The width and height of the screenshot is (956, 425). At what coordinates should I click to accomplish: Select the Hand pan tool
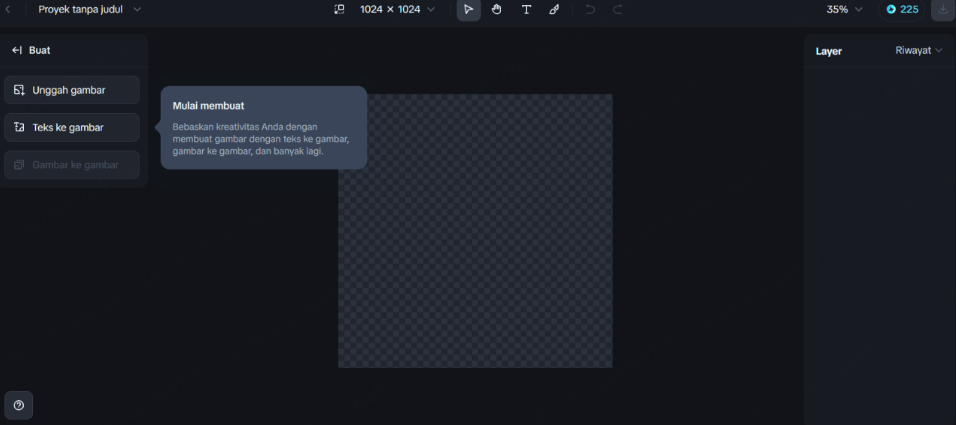tap(497, 10)
